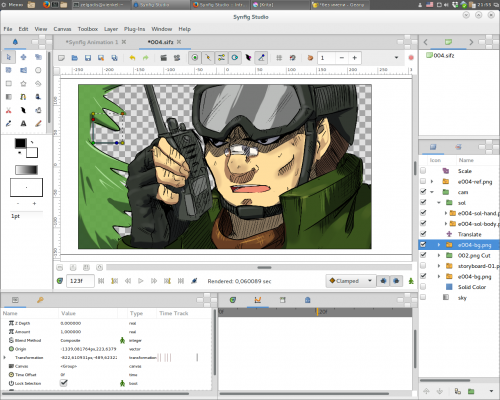Raise the selected layer with up arrow

click(x=426, y=391)
